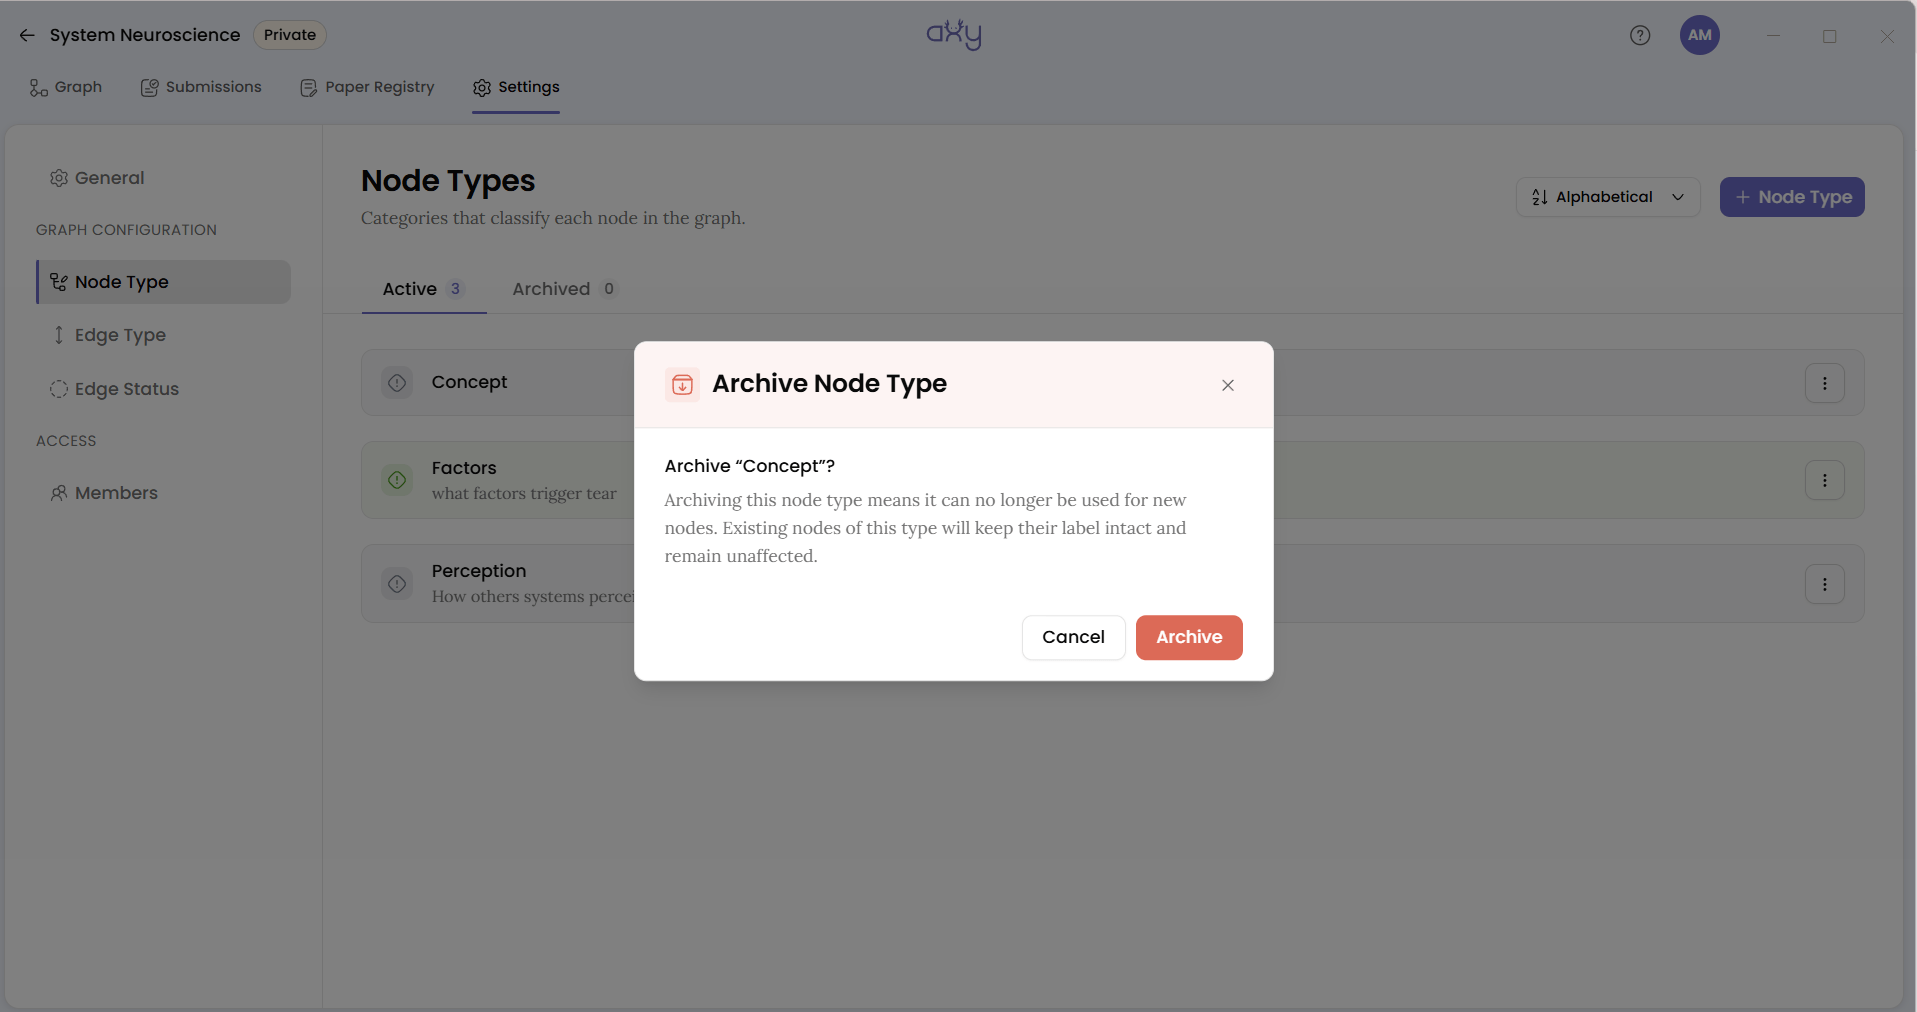Close the Archive Node Type dialog
This screenshot has height=1012, width=1917.
[x=1228, y=385]
